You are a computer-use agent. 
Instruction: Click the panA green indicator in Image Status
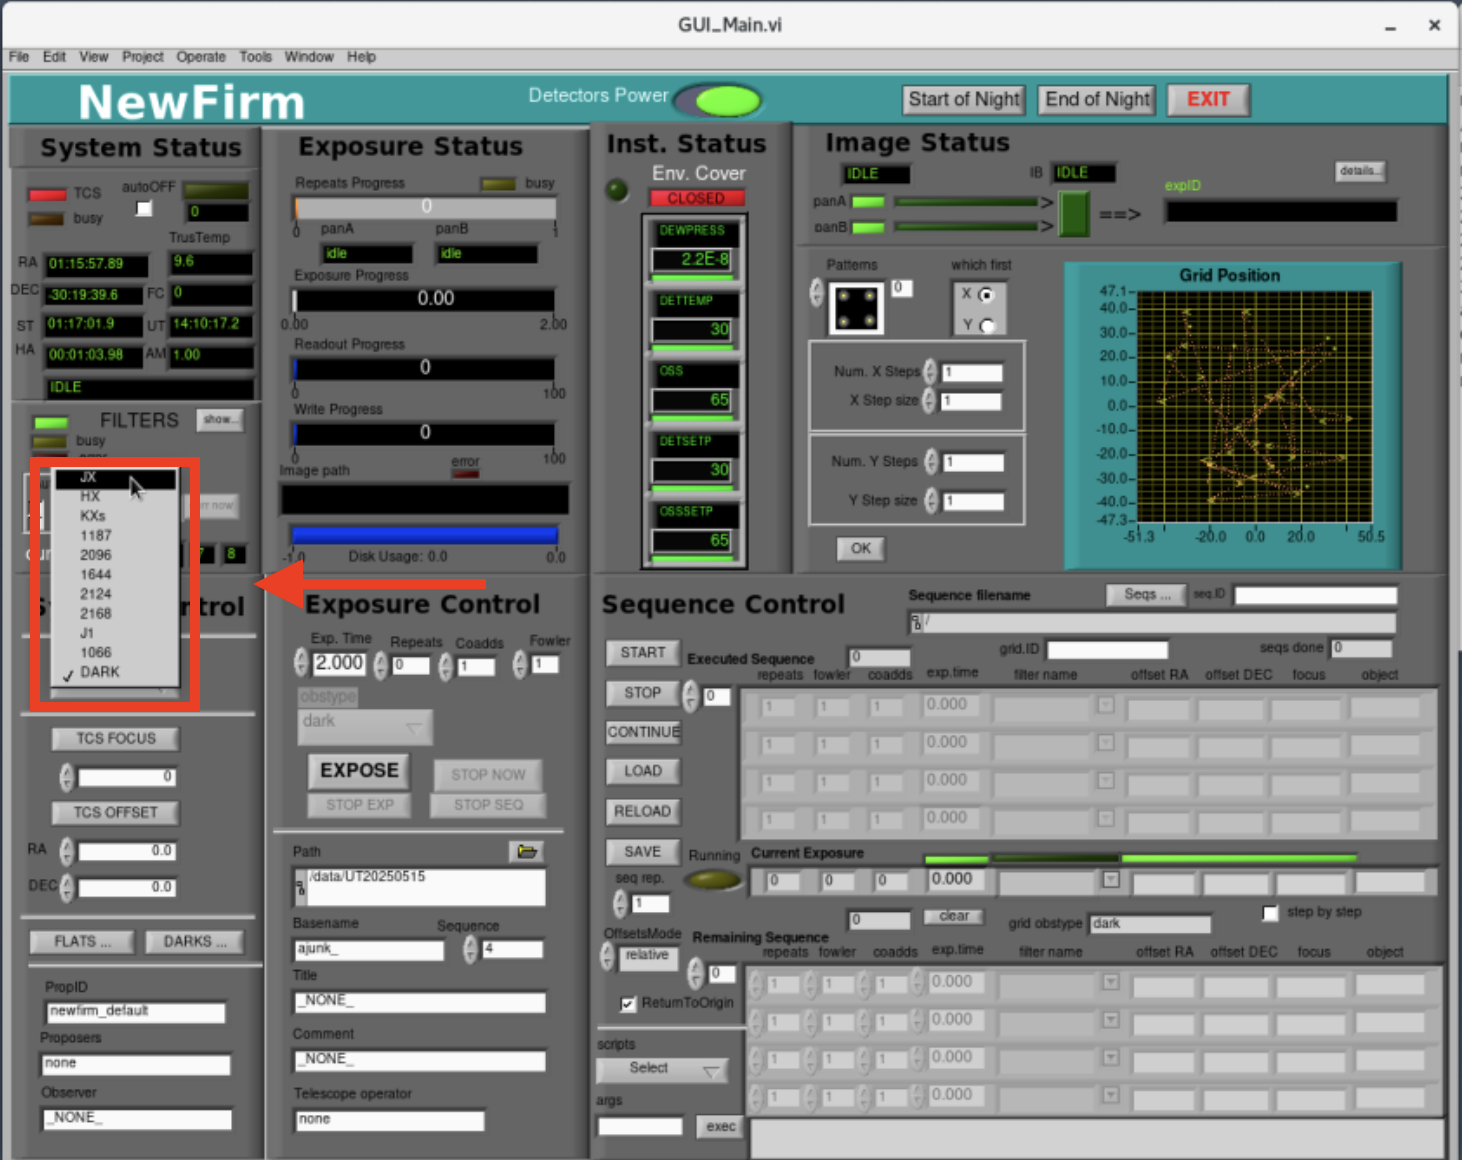tap(867, 202)
